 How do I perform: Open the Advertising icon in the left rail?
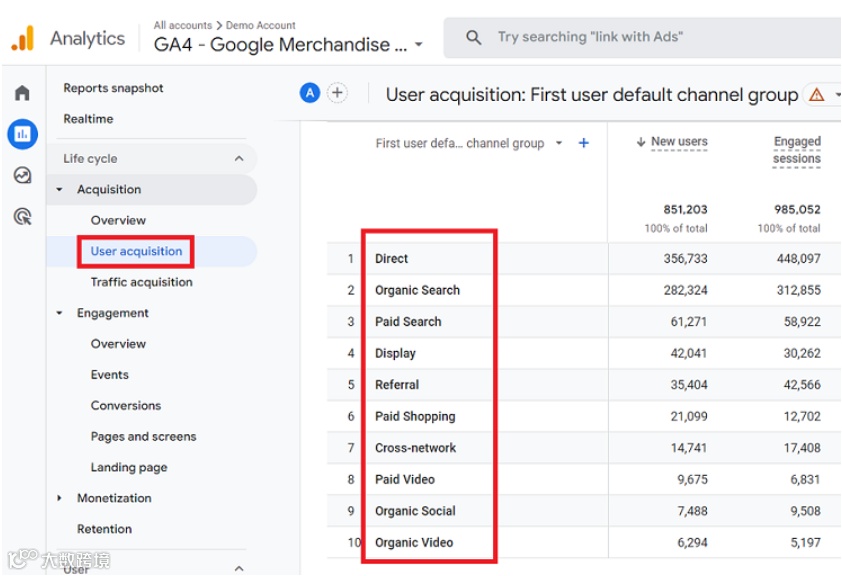22,216
